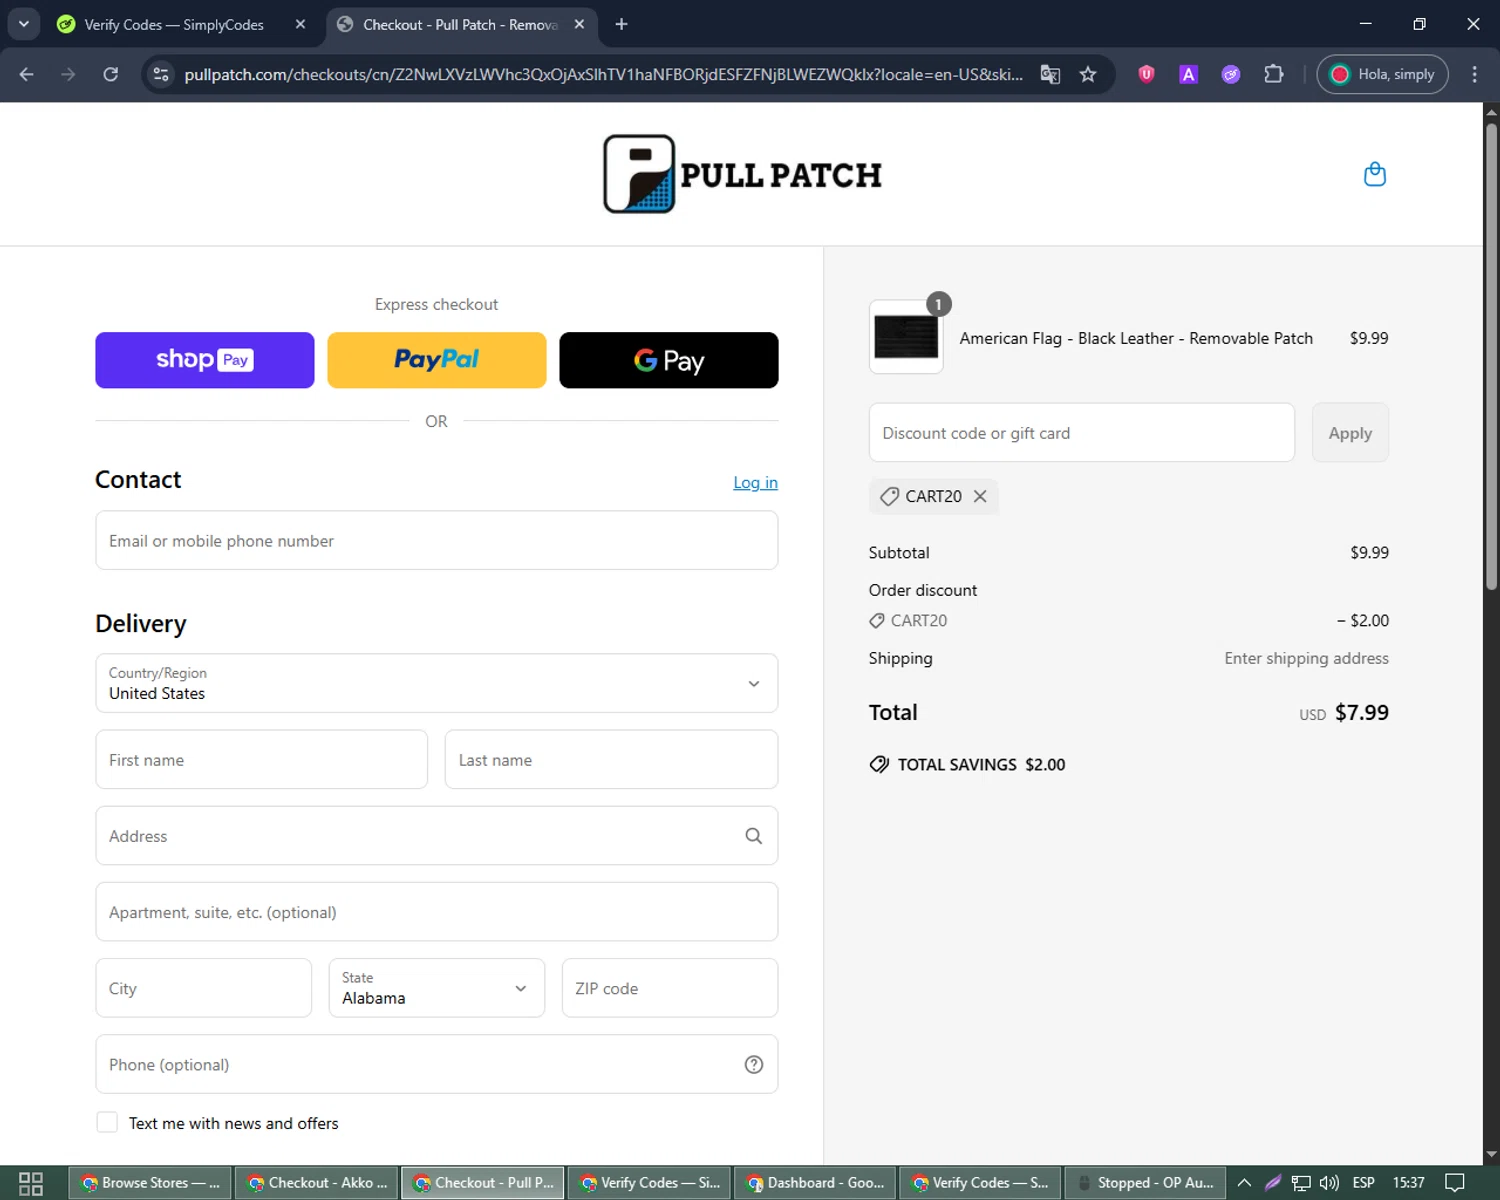Viewport: 1500px width, 1200px height.
Task: Click the network tray icon
Action: pyautogui.click(x=1301, y=1183)
